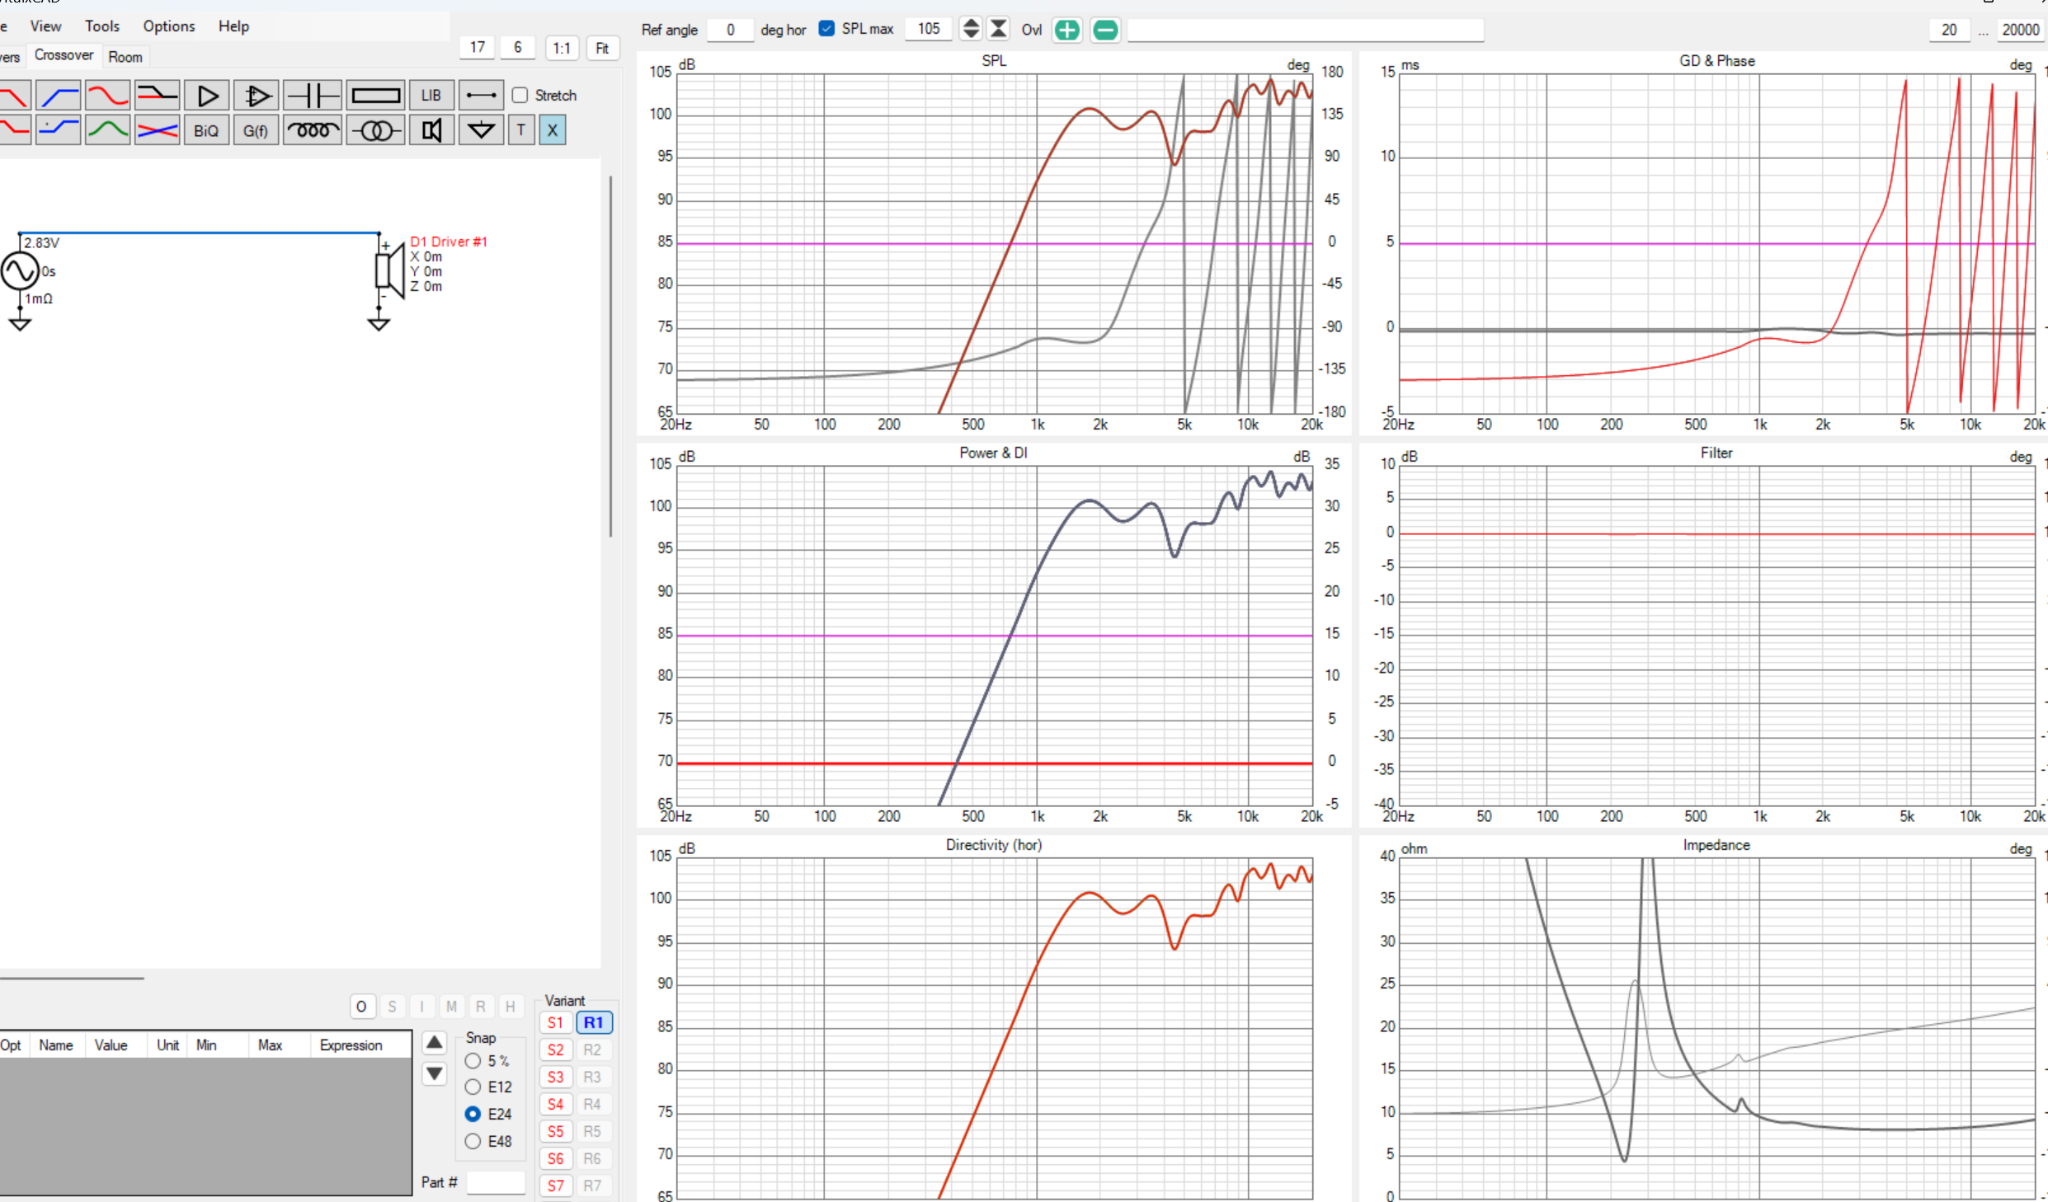Click the Value column header
Image resolution: width=2048 pixels, height=1202 pixels.
coord(111,1045)
